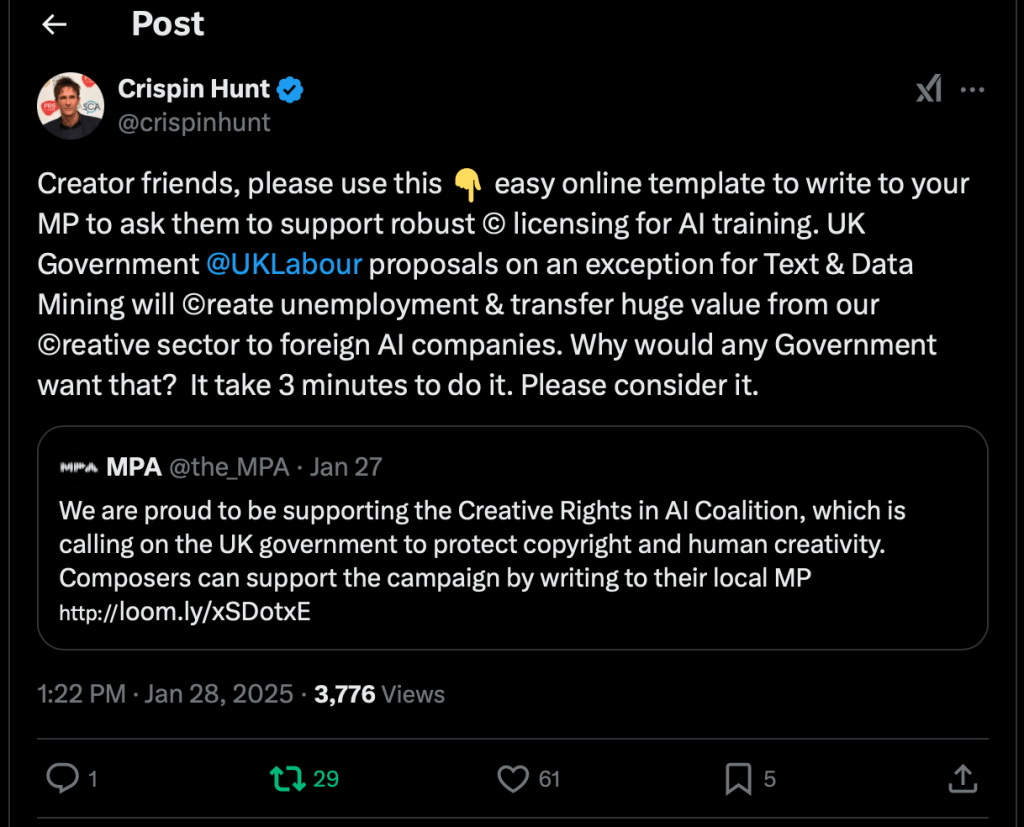Like the post with heart icon
Image resolution: width=1024 pixels, height=827 pixels.
point(513,778)
